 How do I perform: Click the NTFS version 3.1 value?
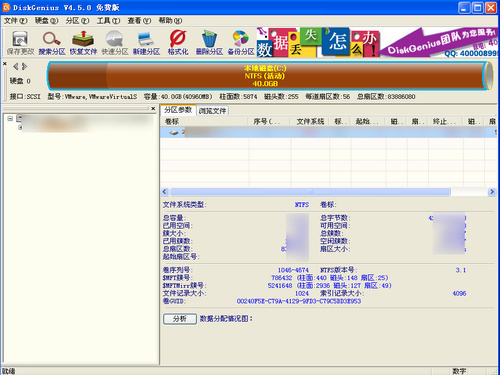(461, 270)
